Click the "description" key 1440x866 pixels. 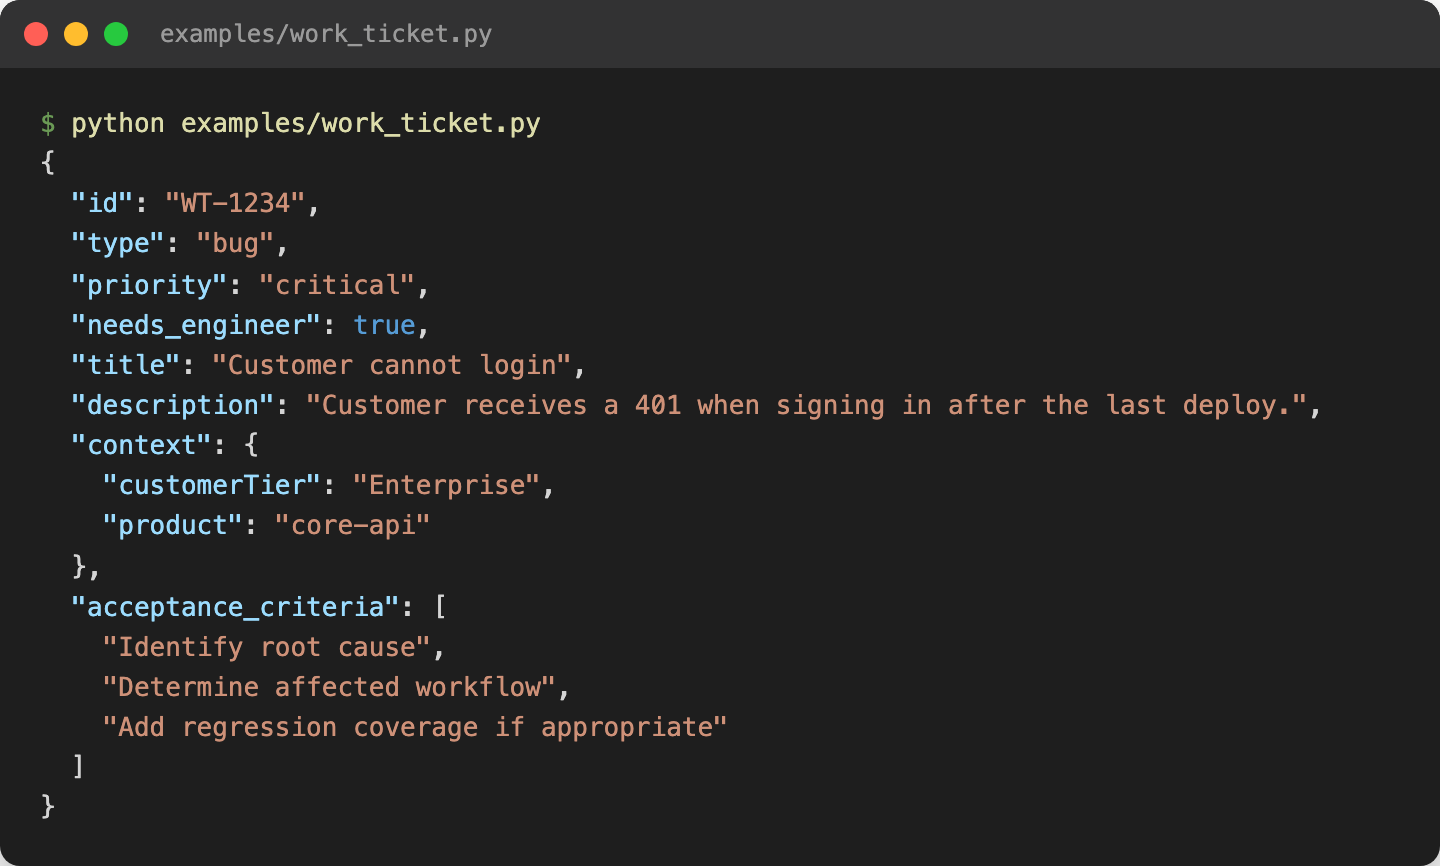point(172,405)
